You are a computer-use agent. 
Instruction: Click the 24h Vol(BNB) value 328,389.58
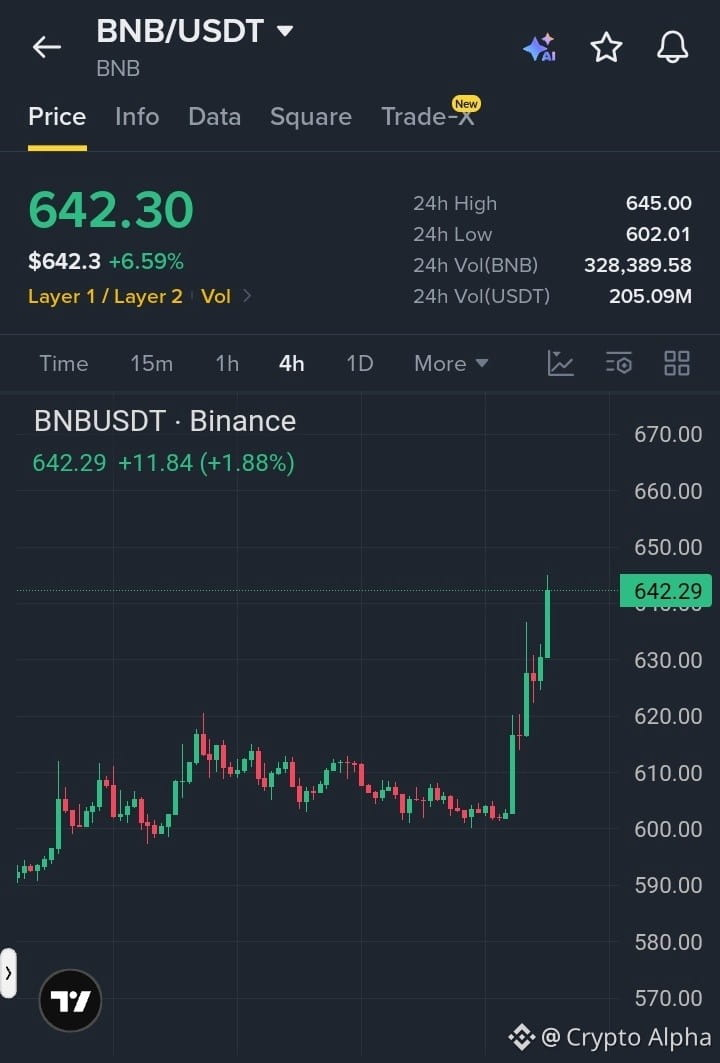pyautogui.click(x=637, y=265)
